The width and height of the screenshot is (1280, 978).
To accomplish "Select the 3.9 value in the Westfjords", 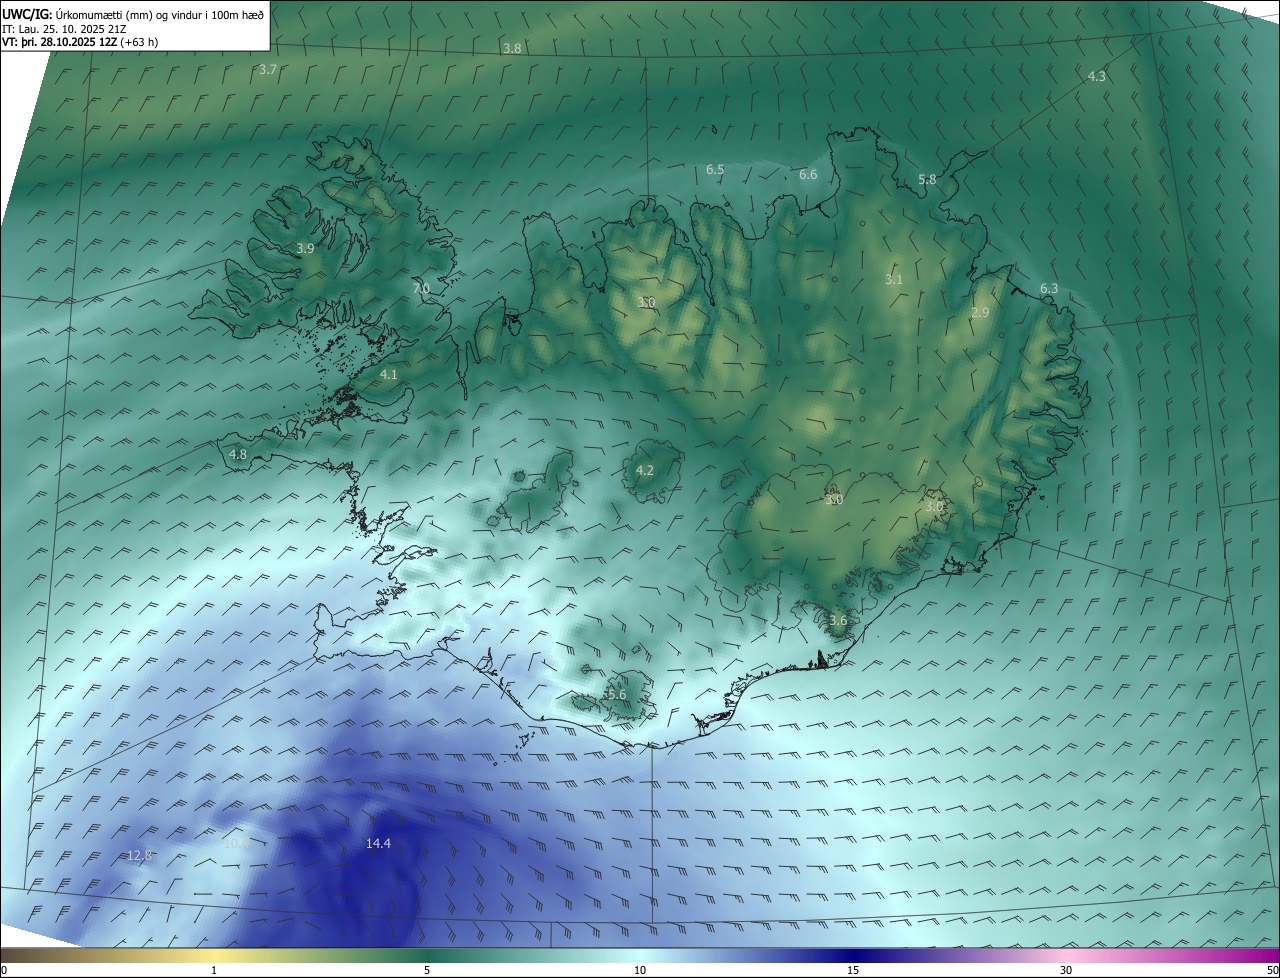I will point(305,249).
